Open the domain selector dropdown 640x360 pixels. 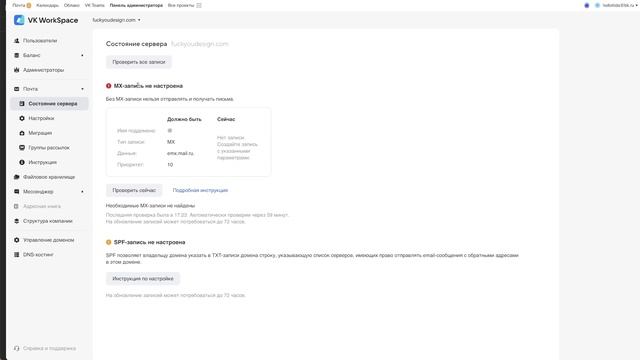116,20
